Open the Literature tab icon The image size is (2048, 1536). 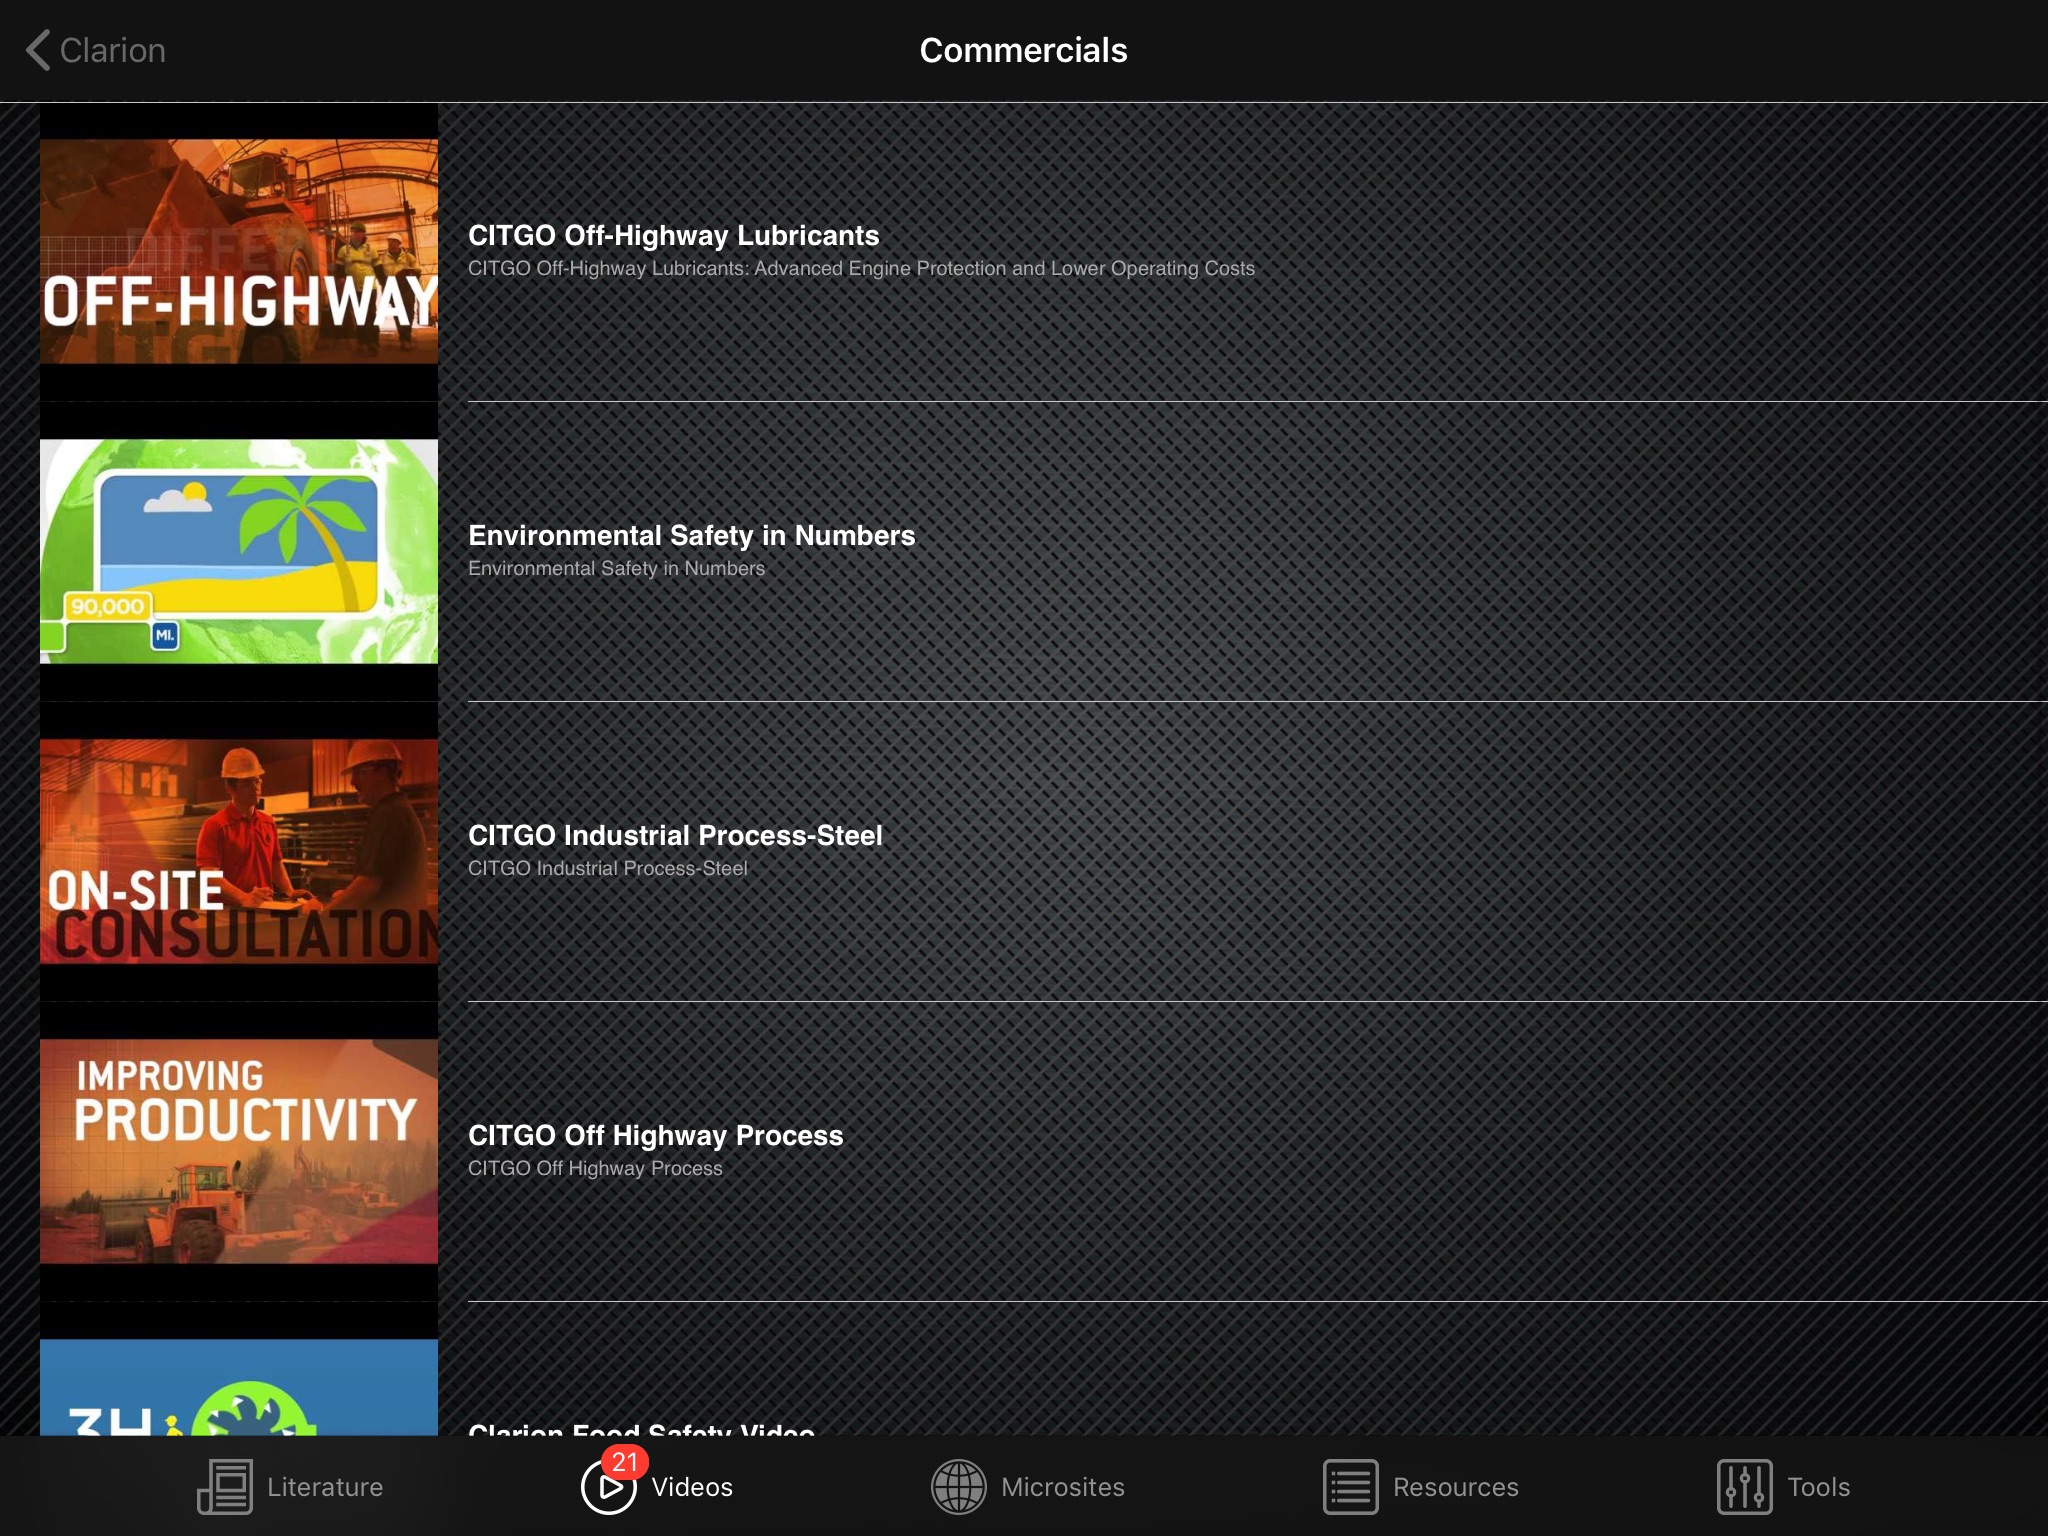click(x=225, y=1487)
